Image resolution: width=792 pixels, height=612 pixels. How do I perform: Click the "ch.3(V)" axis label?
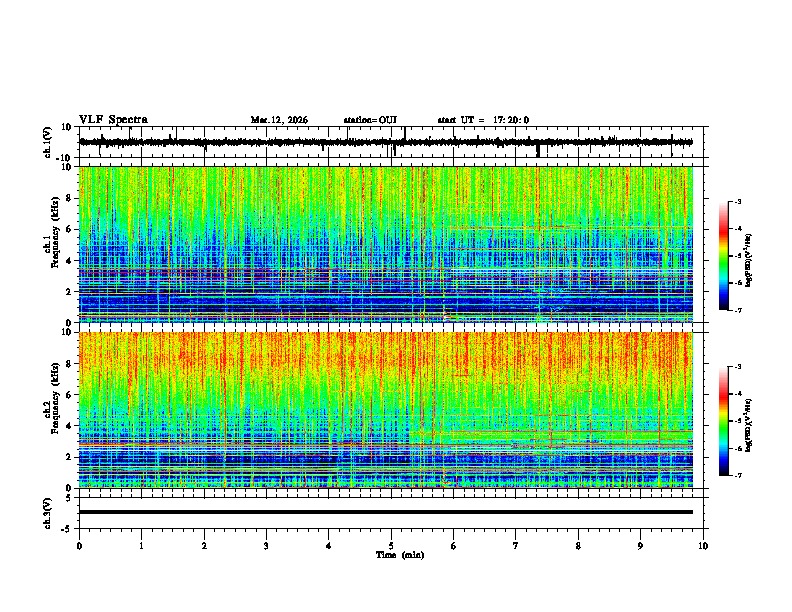tap(48, 513)
